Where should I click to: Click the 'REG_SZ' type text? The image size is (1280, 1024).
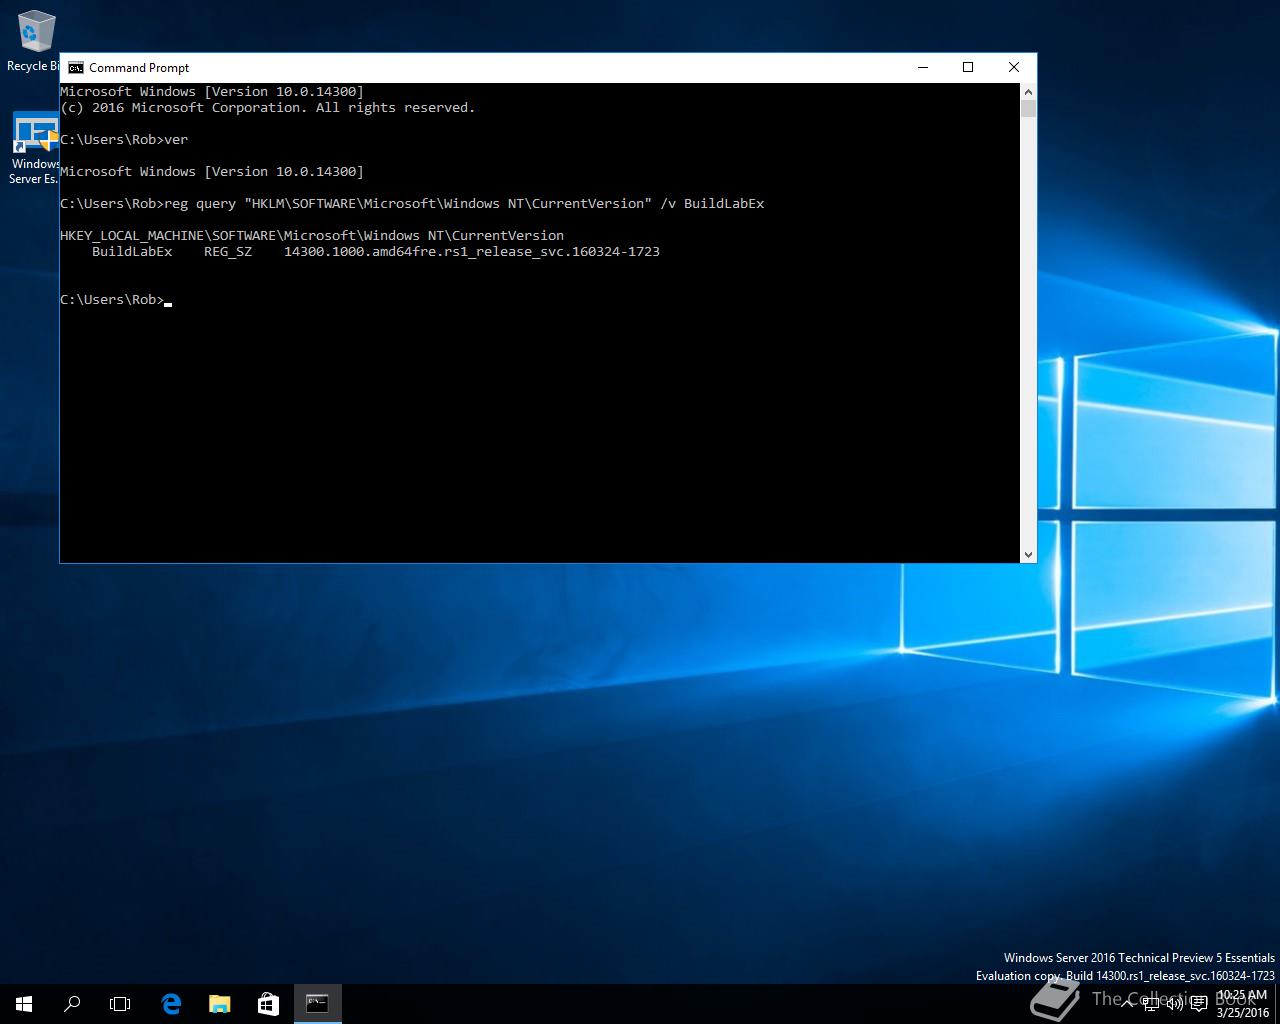(x=228, y=251)
